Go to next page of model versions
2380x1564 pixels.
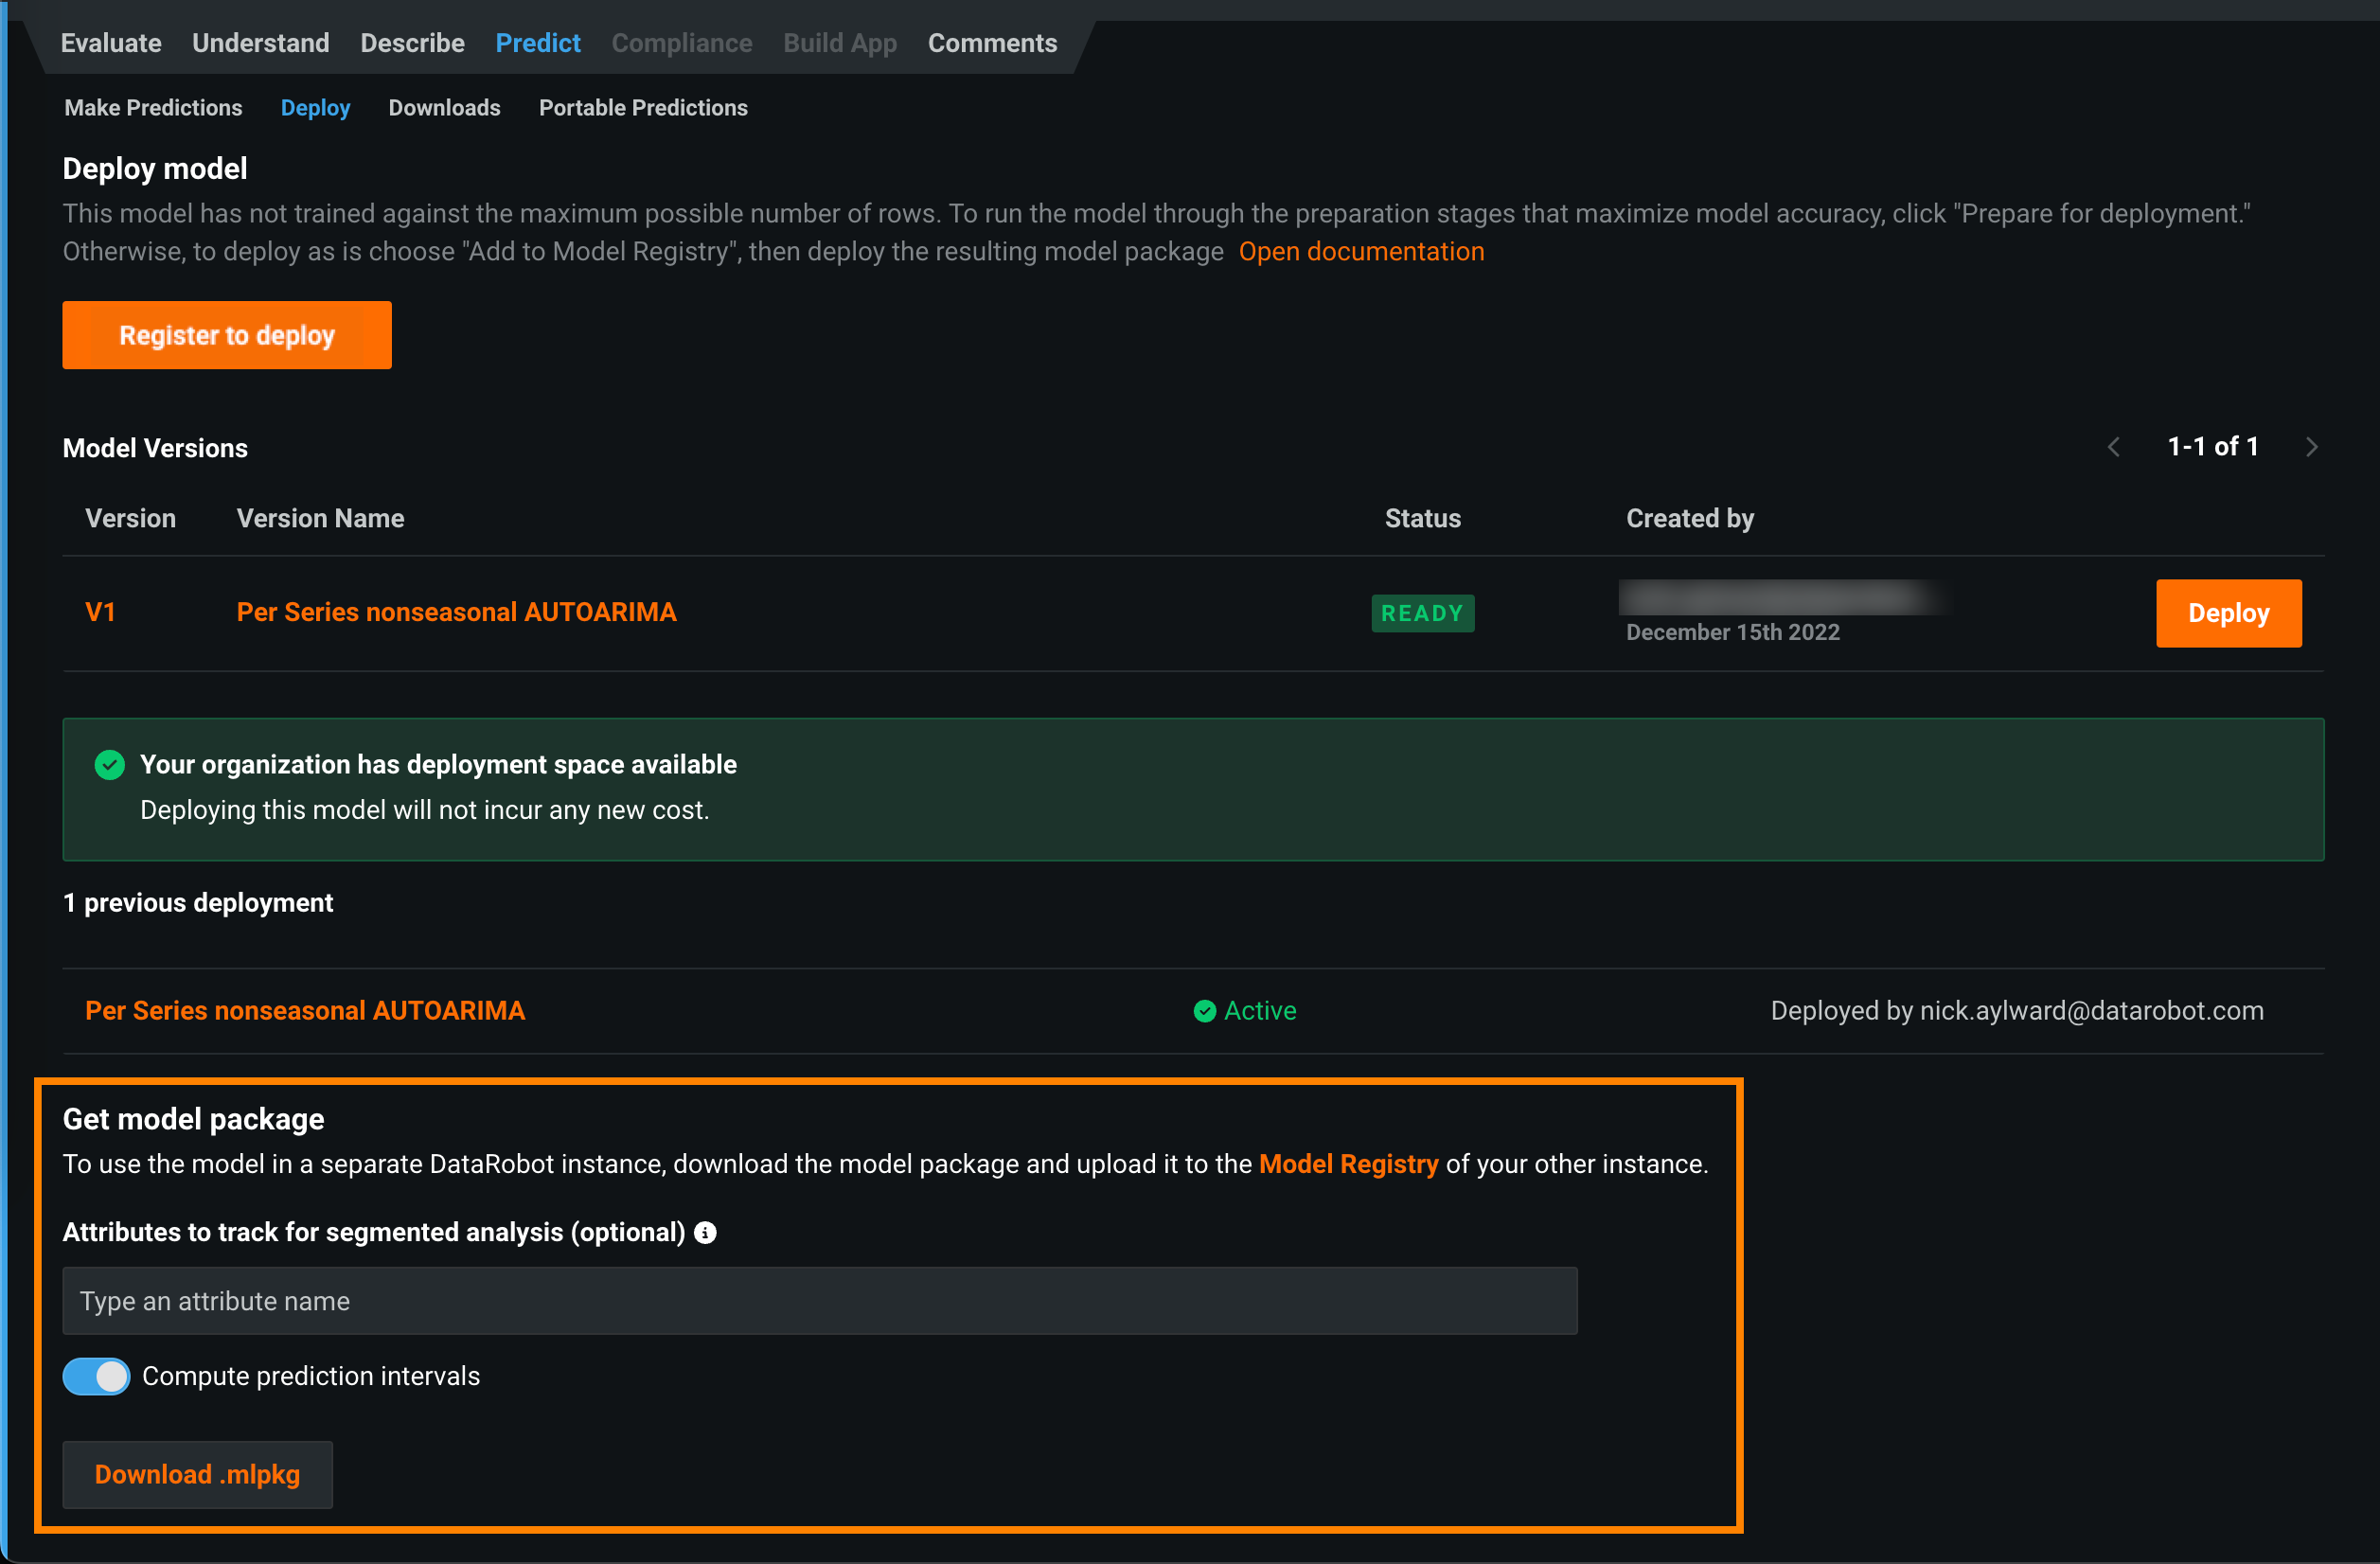tap(2311, 447)
